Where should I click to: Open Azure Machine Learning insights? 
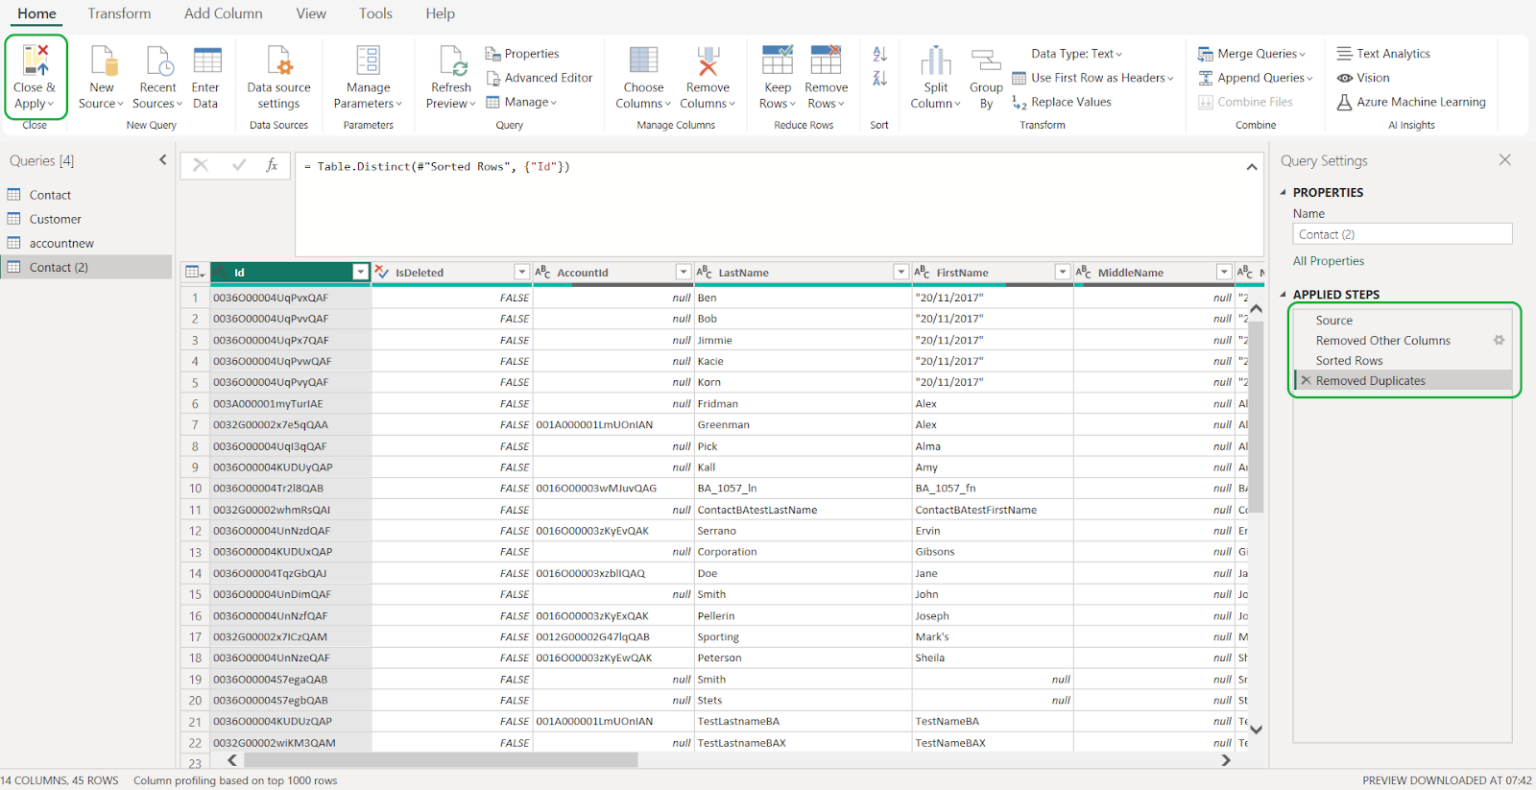1411,101
